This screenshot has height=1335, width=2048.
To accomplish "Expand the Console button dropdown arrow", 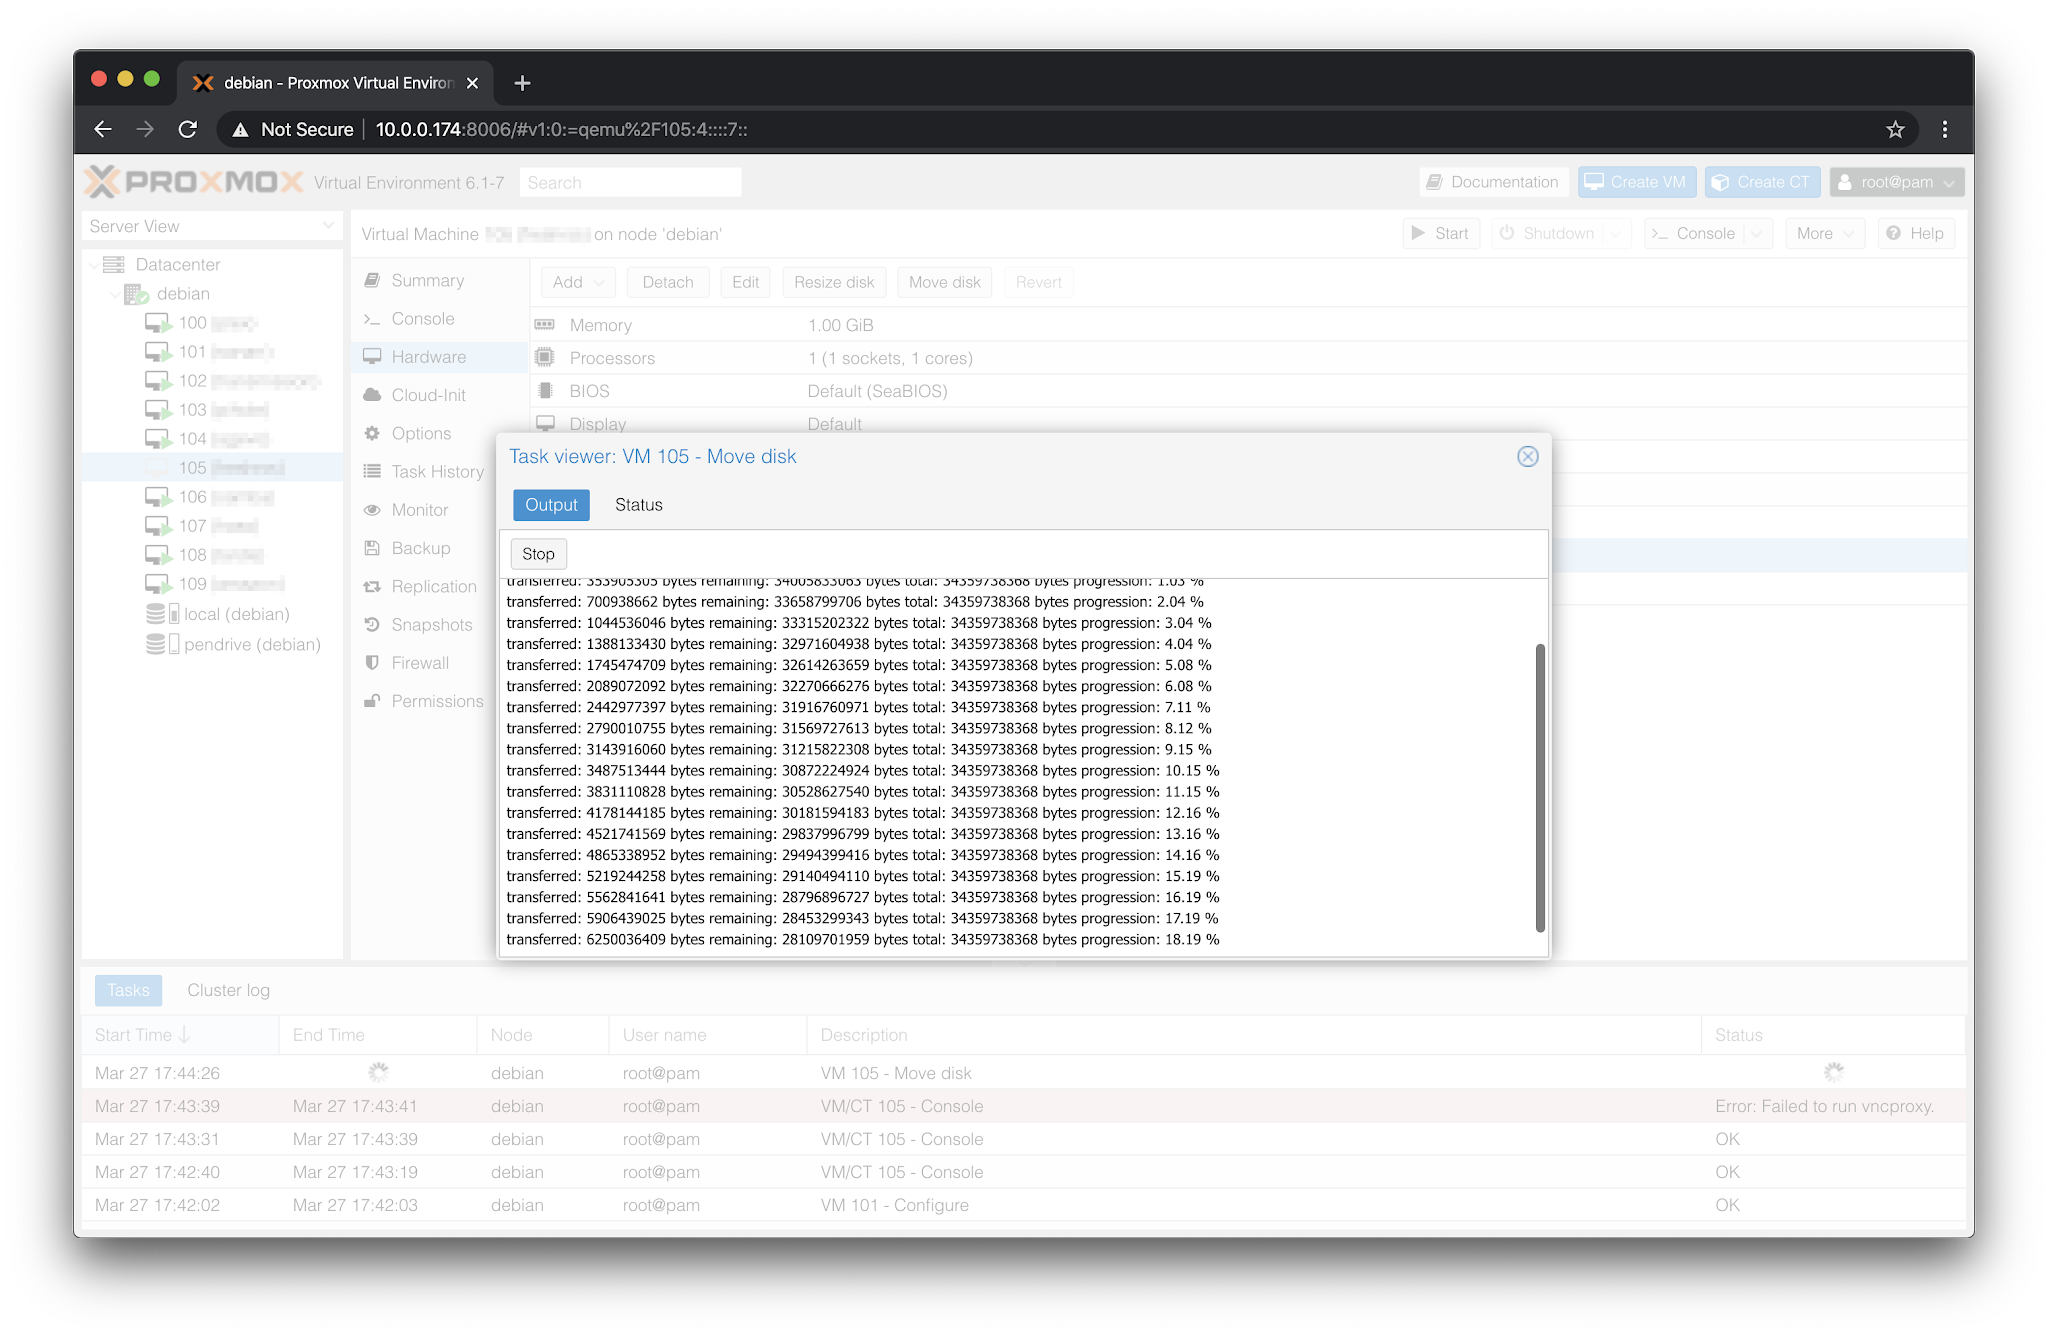I will 1757,233.
